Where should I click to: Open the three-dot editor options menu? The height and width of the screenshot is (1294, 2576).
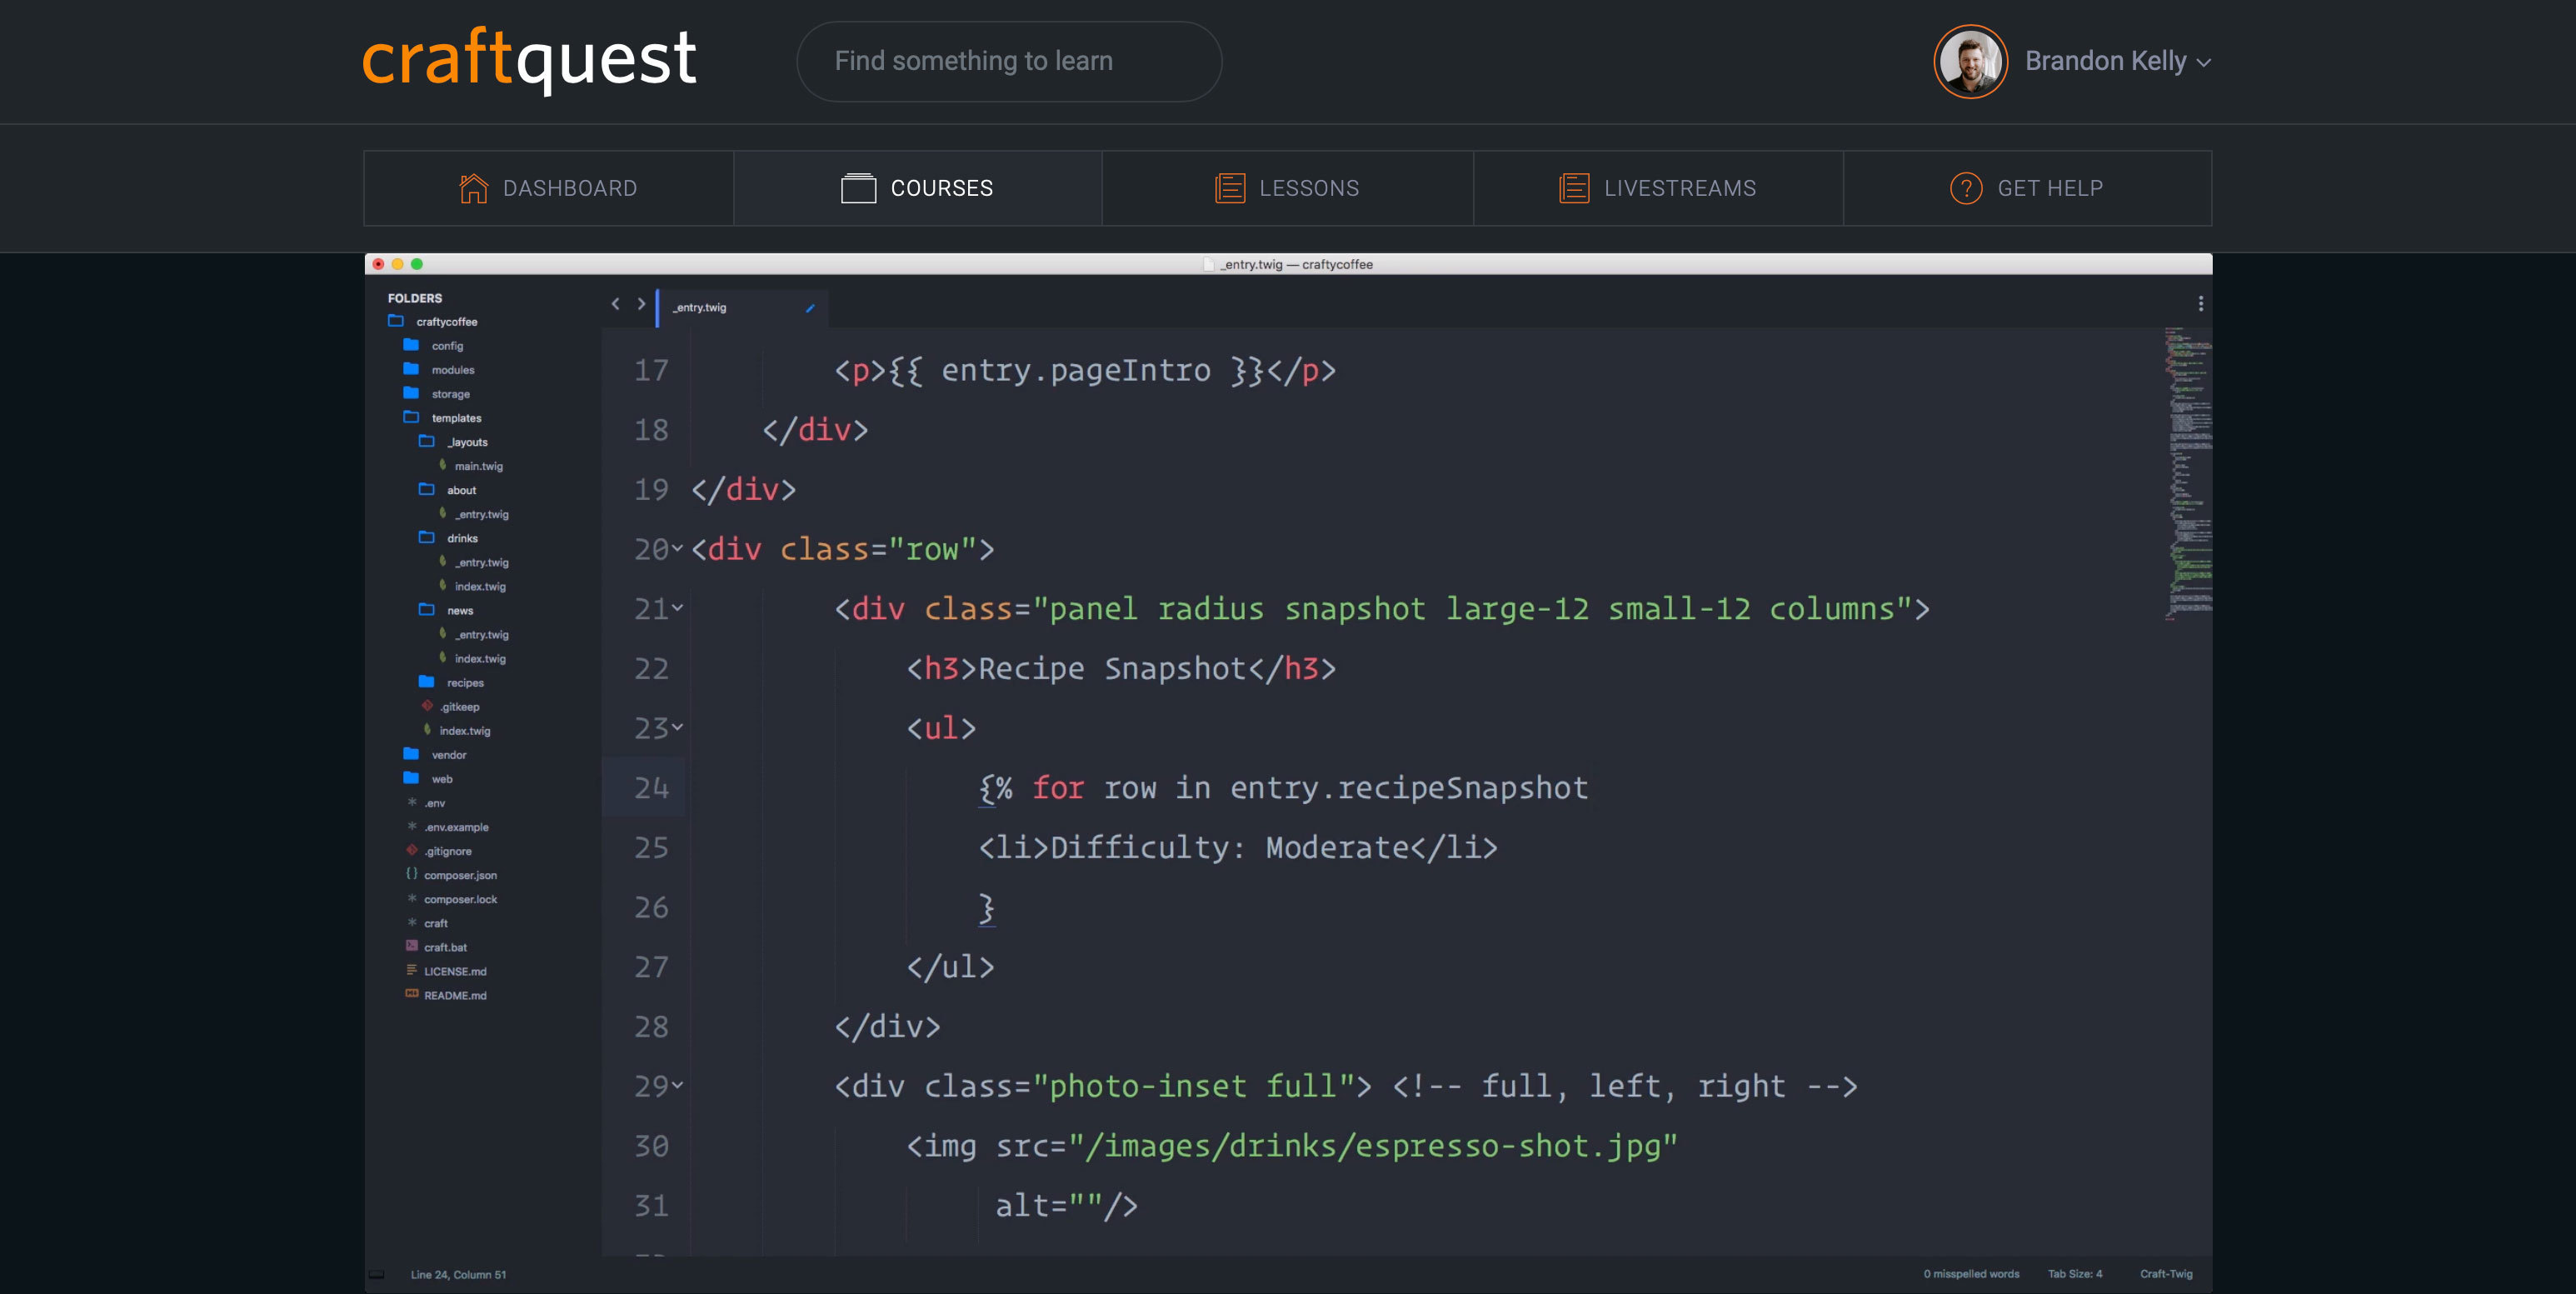(x=2200, y=304)
